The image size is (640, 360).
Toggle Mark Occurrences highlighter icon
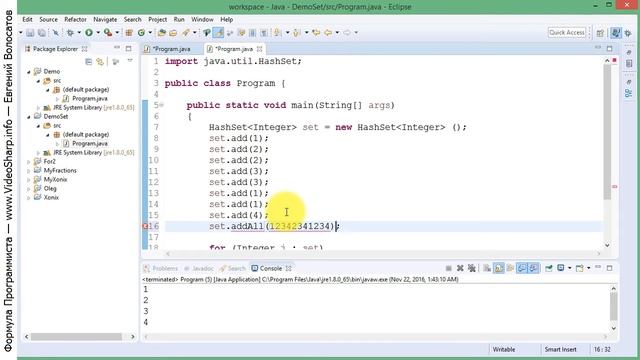click(x=218, y=33)
